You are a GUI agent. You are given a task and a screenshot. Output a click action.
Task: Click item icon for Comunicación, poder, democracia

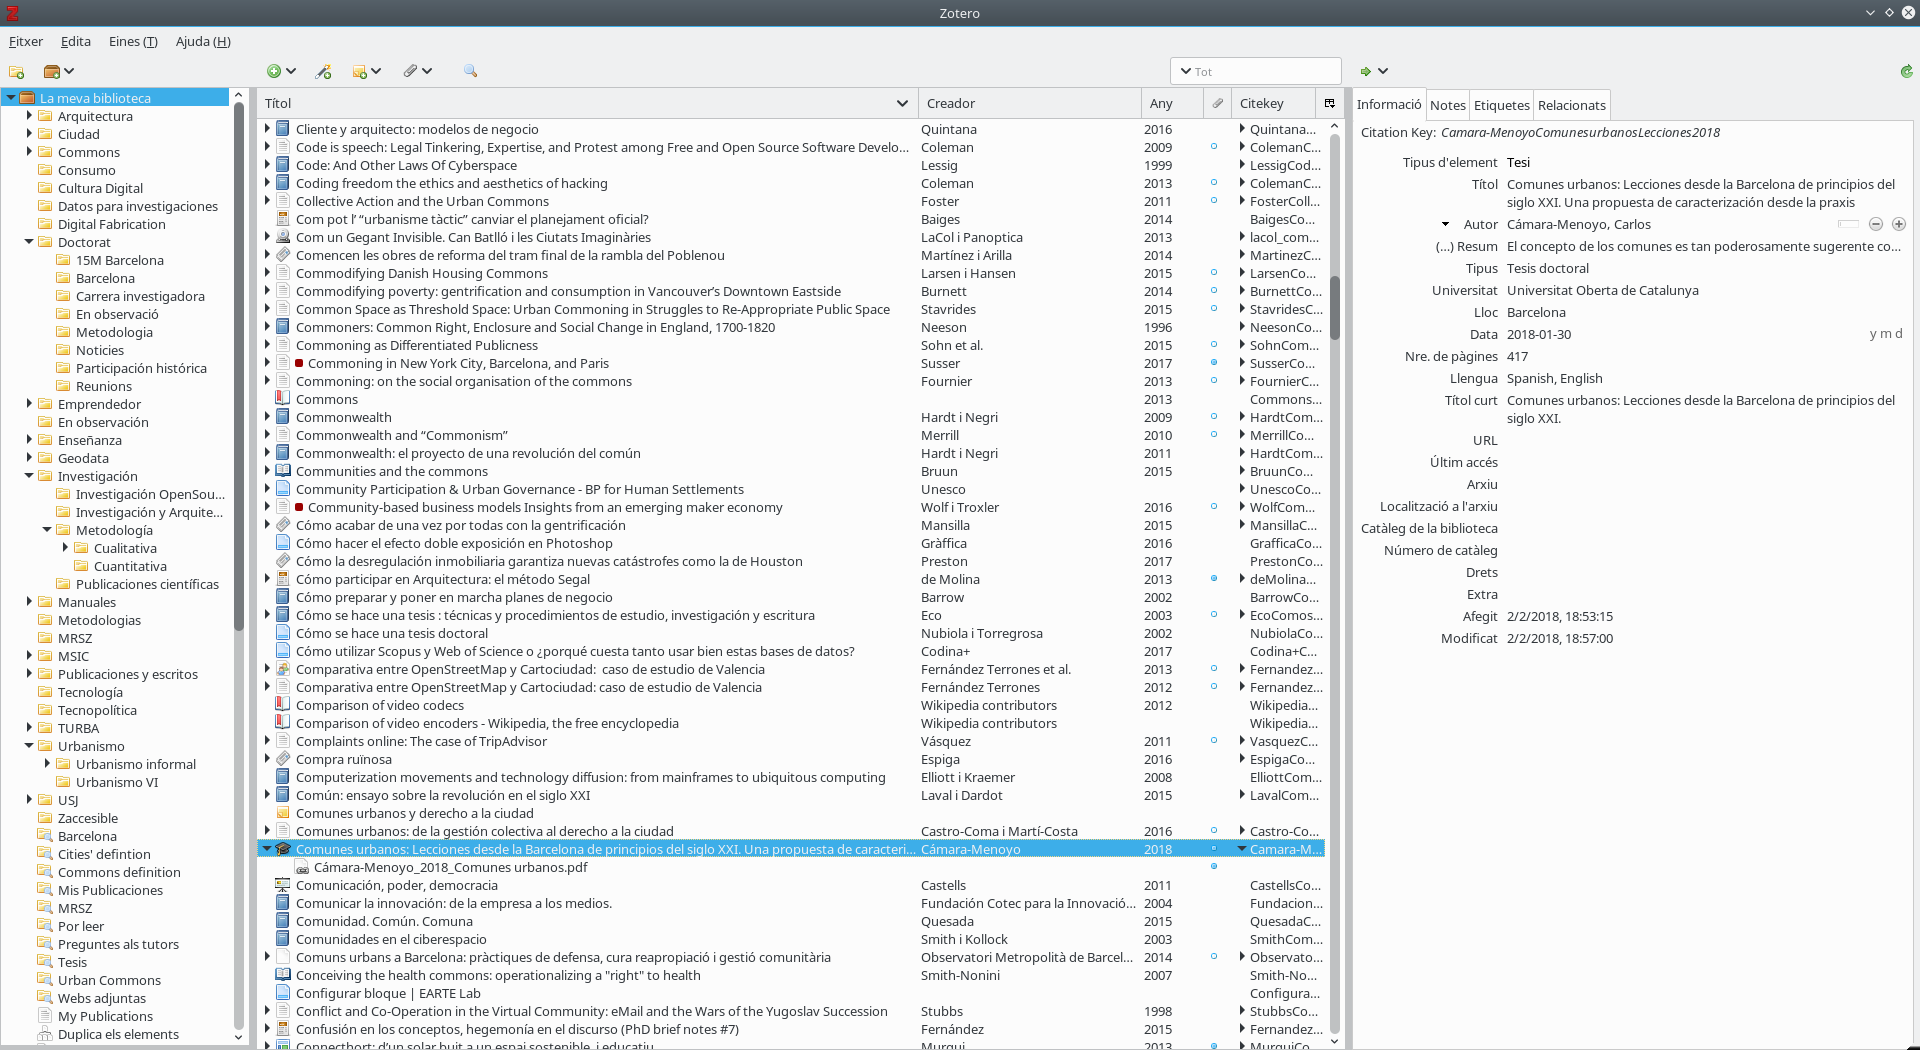(x=283, y=885)
